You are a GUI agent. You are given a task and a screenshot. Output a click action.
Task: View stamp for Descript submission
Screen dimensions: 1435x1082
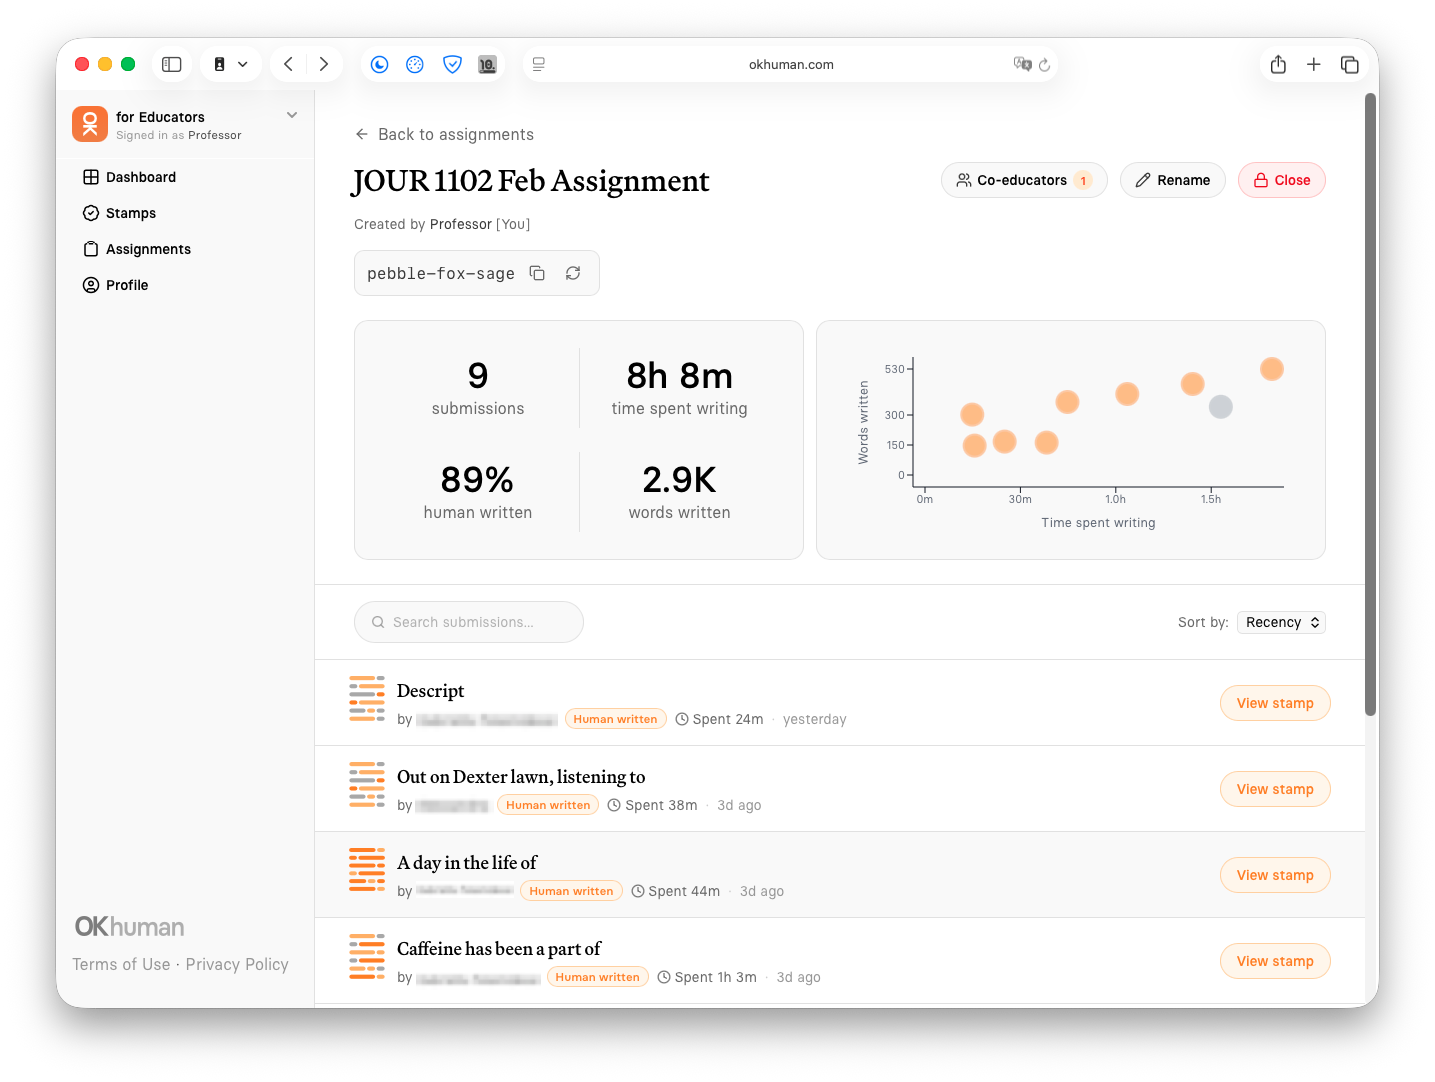[x=1275, y=703]
